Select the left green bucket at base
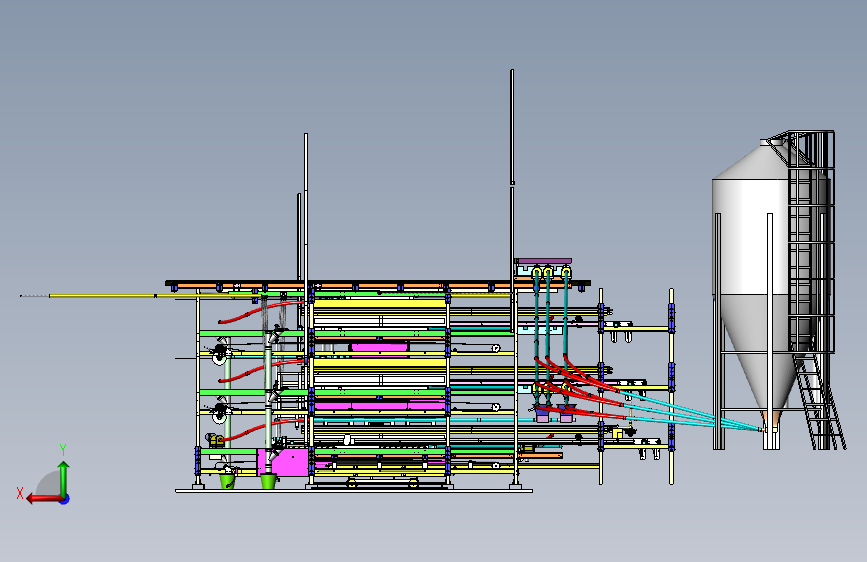Screen dimensions: 867x562 pos(227,480)
